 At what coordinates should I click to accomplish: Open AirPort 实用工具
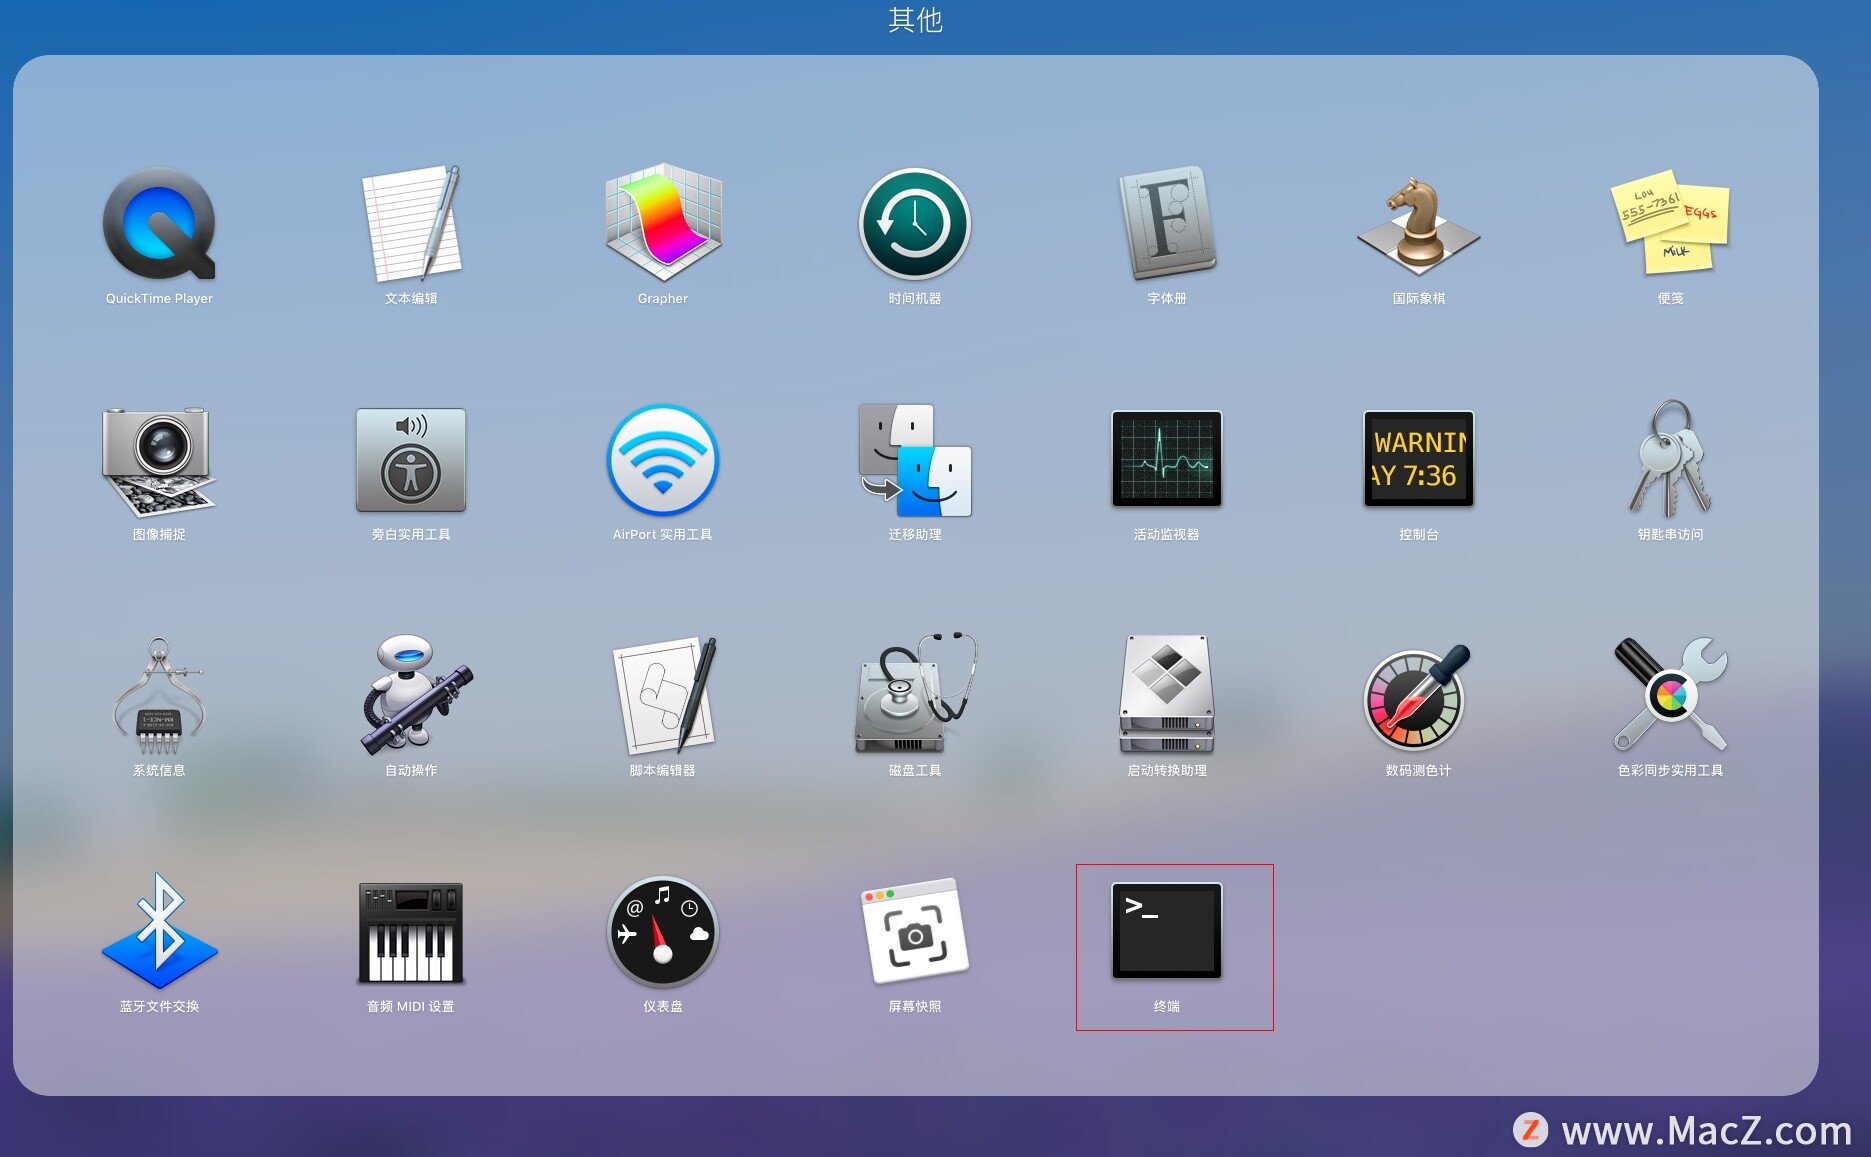point(663,460)
